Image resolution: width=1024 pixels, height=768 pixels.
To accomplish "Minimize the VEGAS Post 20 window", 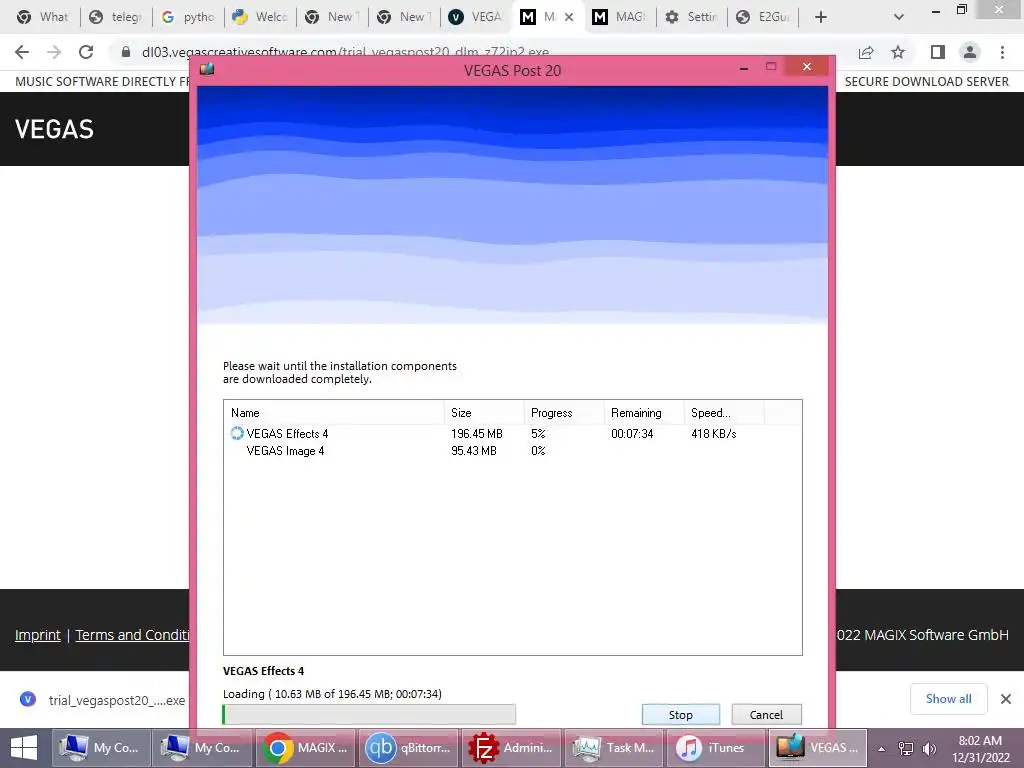I will tap(744, 67).
